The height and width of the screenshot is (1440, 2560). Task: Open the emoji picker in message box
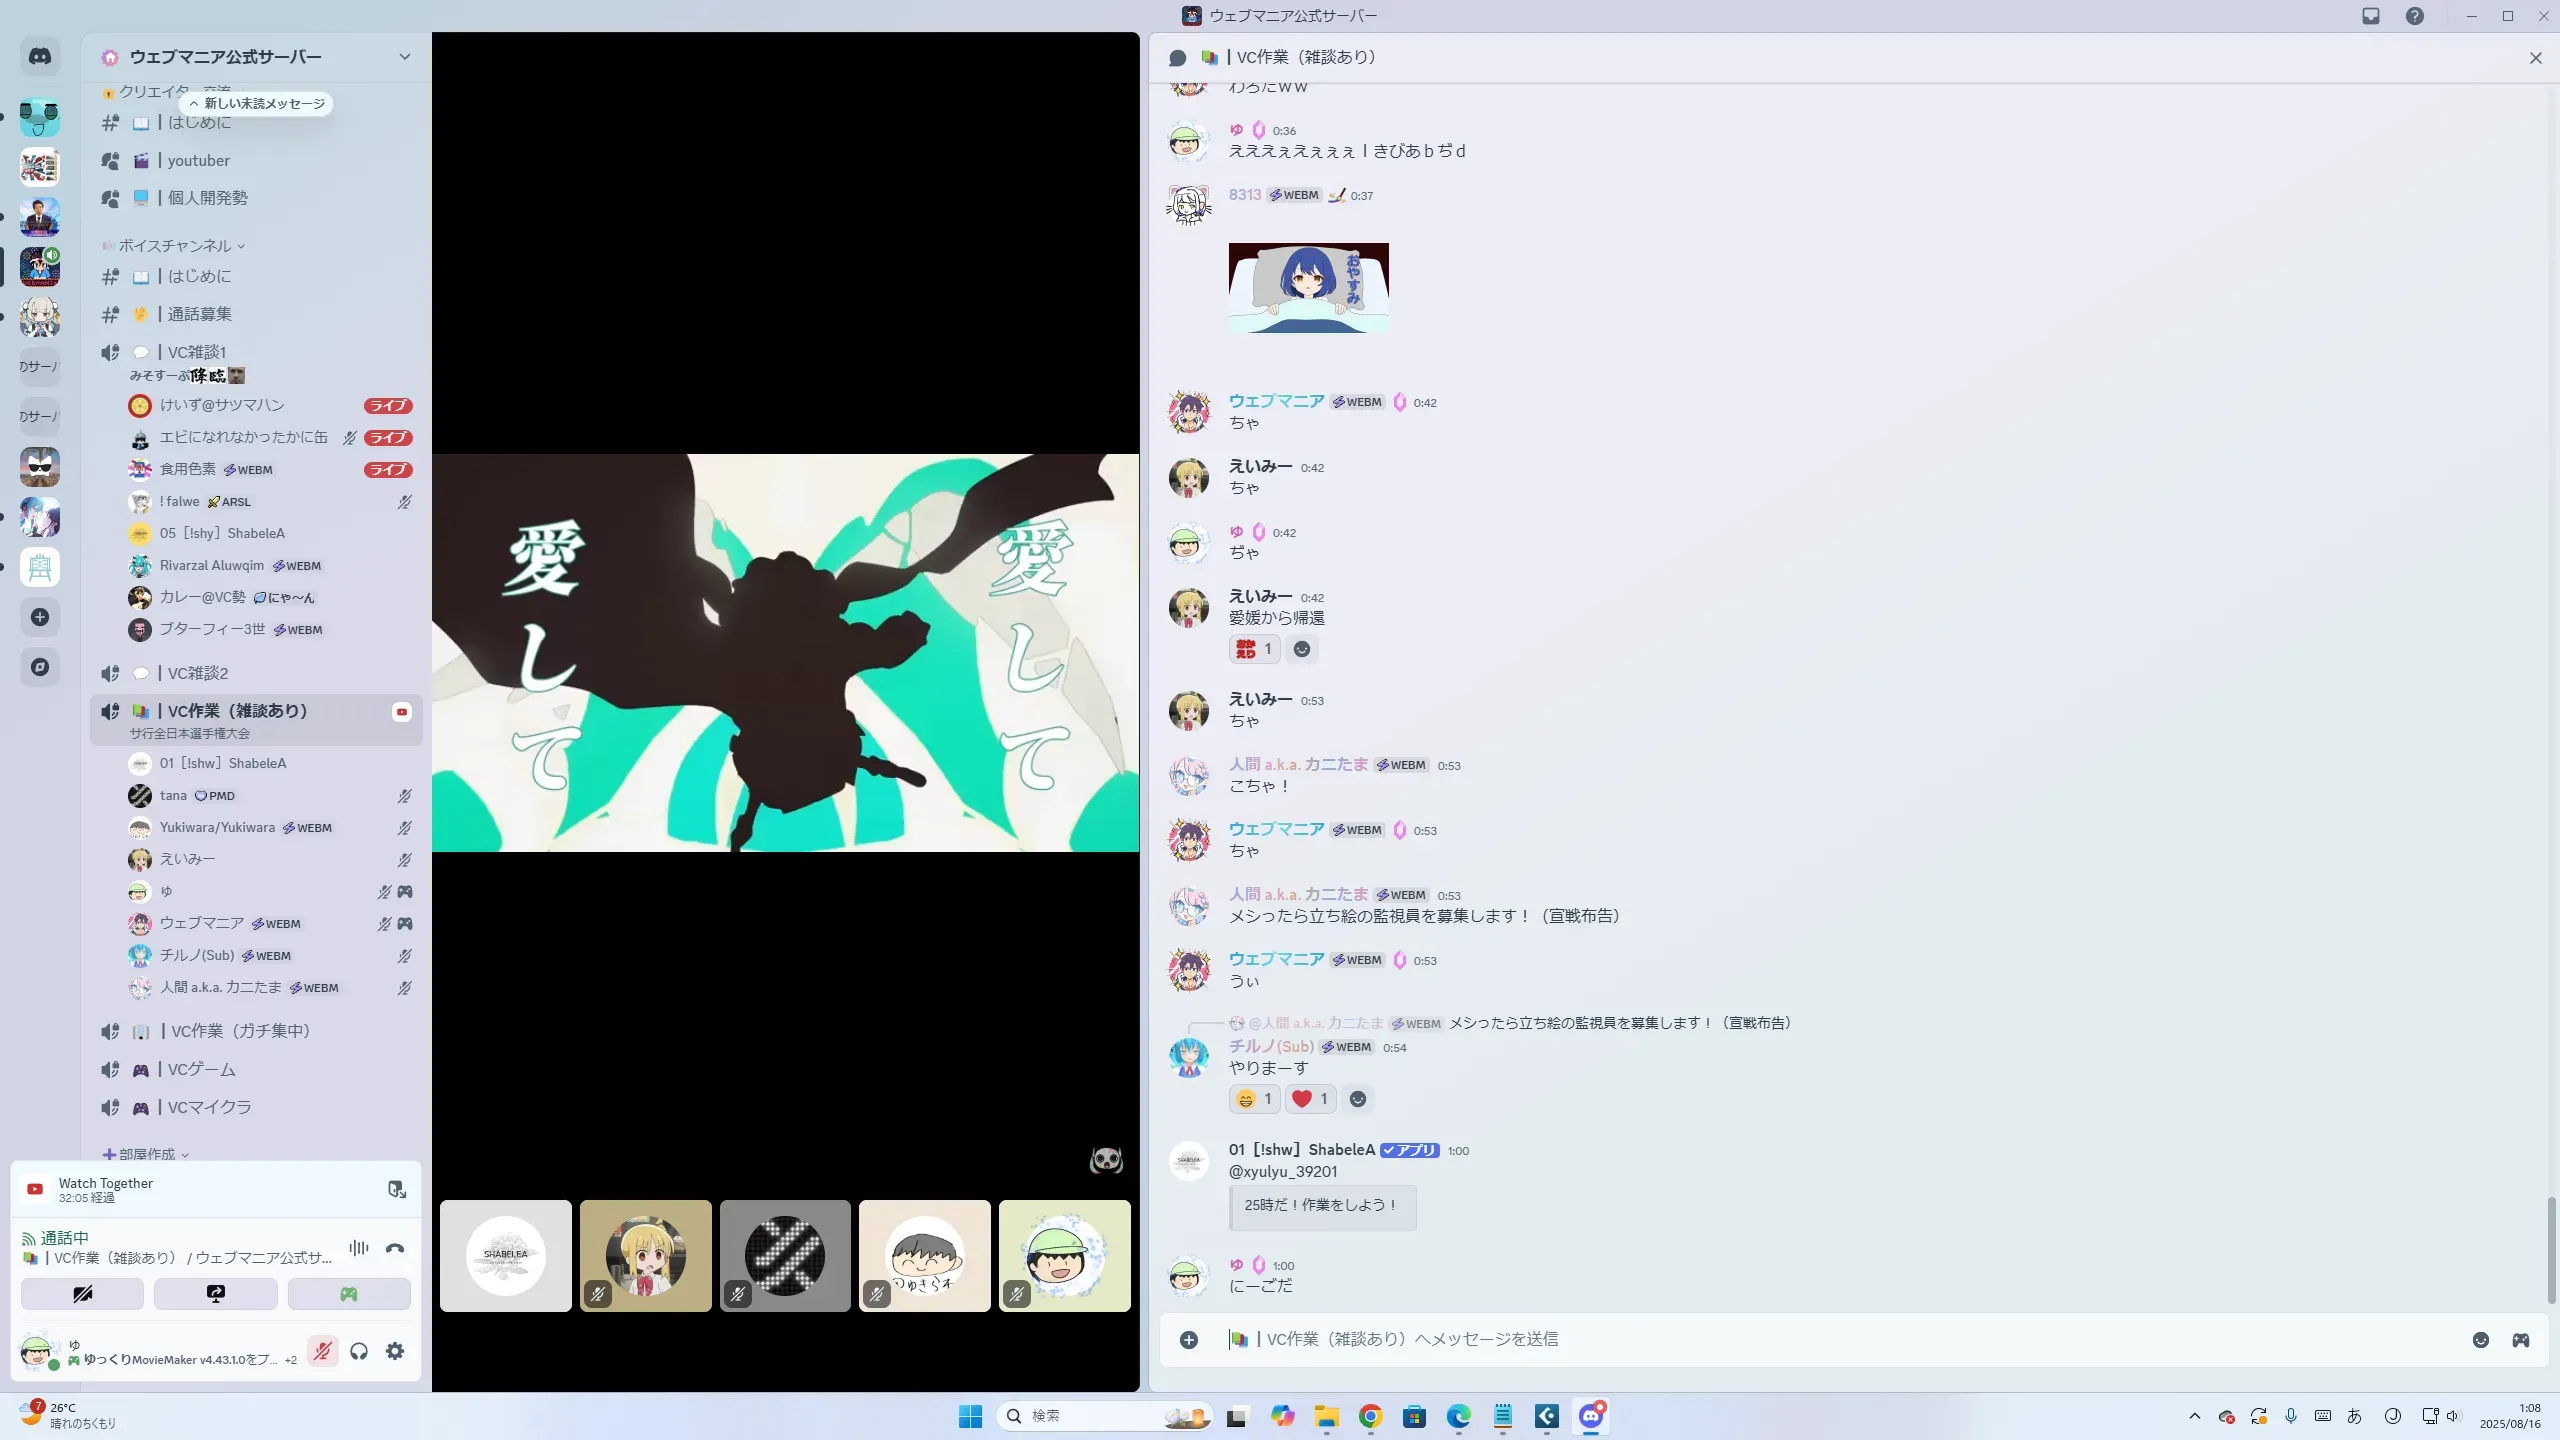coord(2480,1340)
